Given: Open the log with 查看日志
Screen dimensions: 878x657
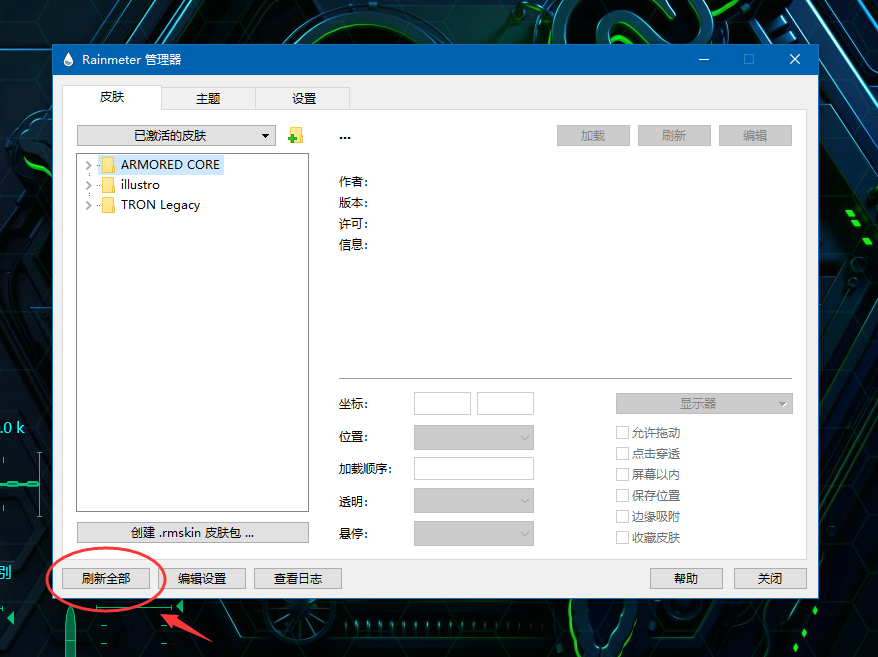Looking at the screenshot, I should 297,578.
